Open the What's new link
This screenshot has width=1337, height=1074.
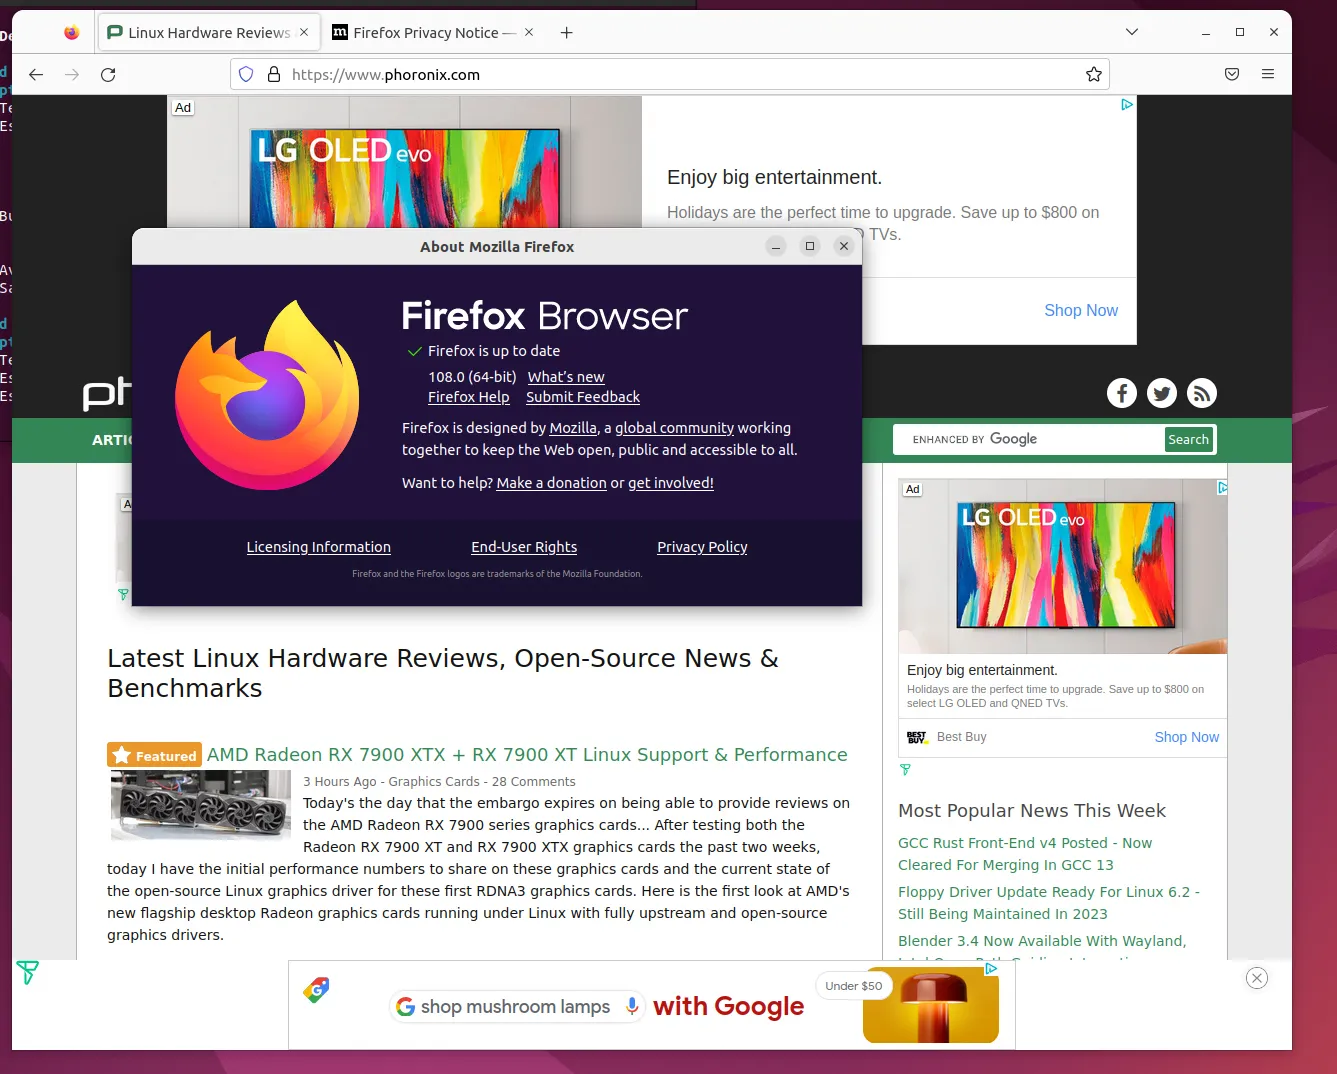coord(566,377)
